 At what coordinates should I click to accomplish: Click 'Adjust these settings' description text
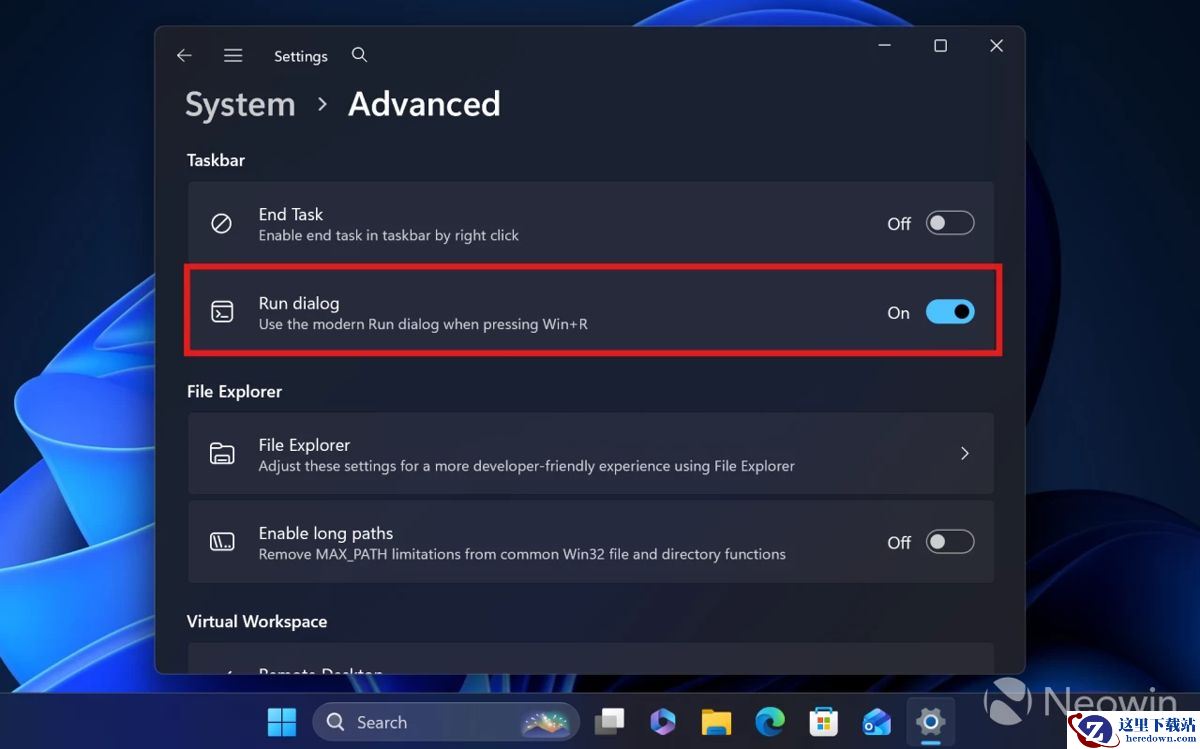(527, 466)
